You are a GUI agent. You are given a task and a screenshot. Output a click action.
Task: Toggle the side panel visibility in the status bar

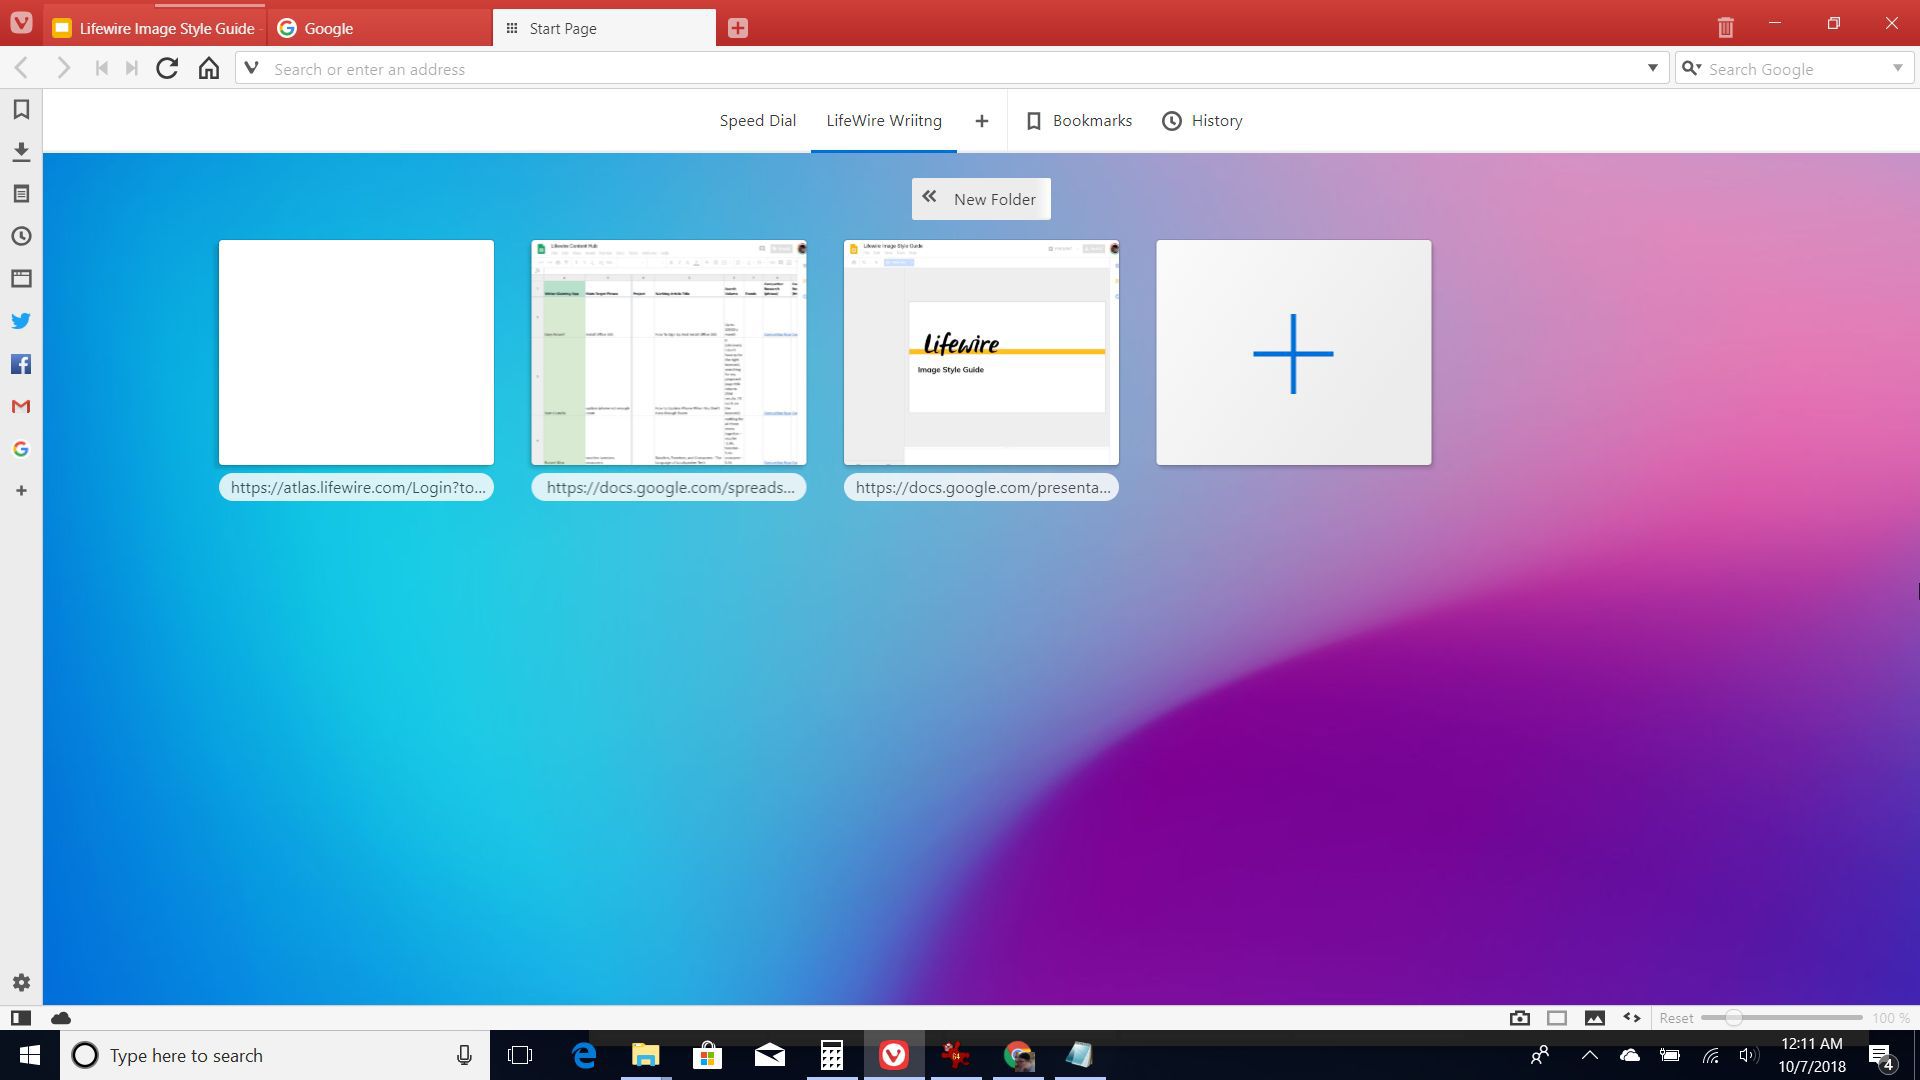click(21, 1018)
